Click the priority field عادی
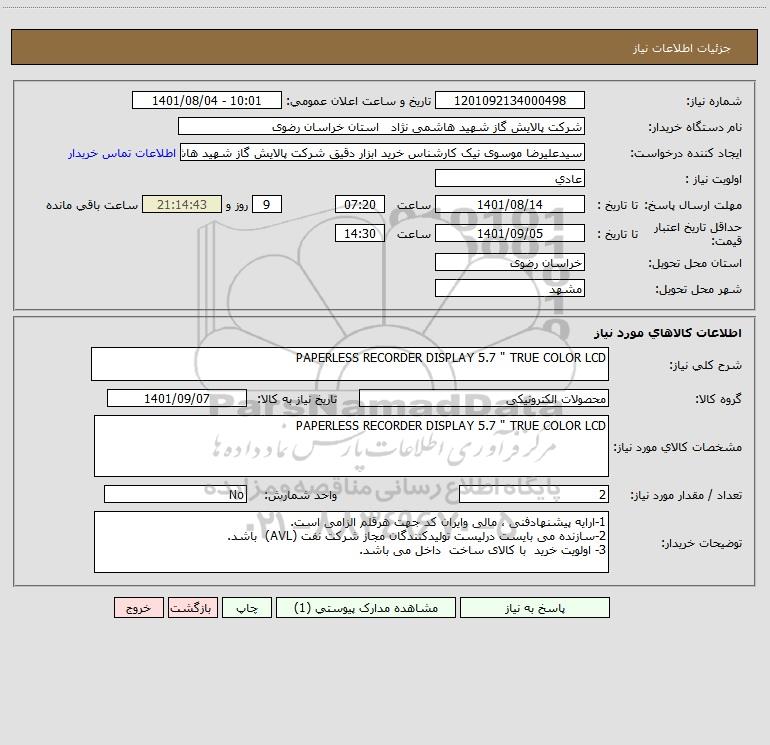The height and width of the screenshot is (745, 770). (x=510, y=178)
